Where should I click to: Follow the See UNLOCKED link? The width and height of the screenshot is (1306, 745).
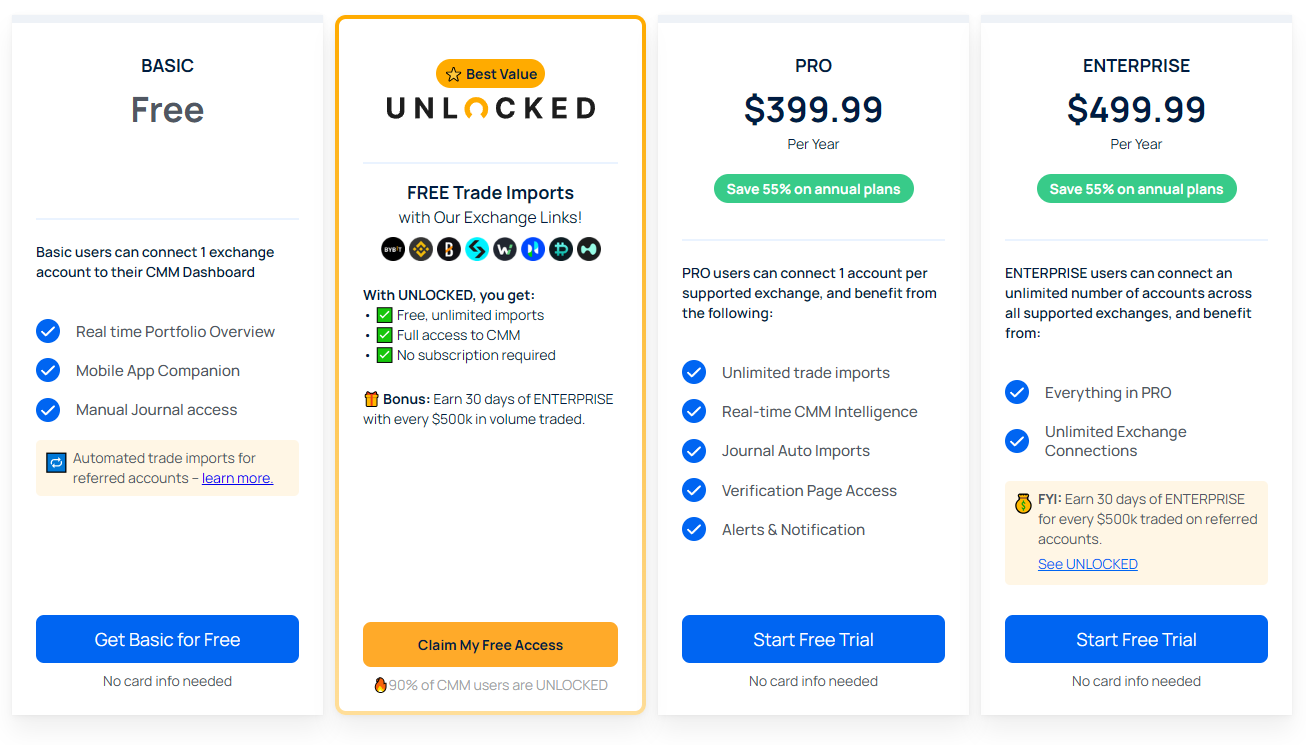(1087, 564)
